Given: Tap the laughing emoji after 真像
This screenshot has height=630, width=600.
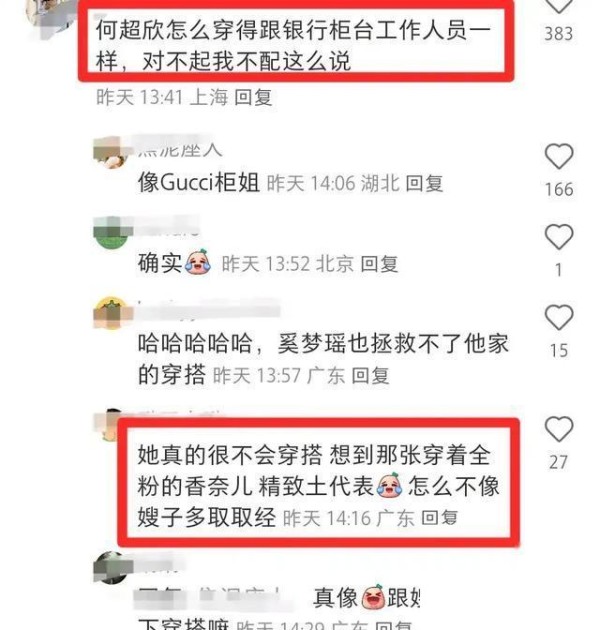Looking at the screenshot, I should [373, 597].
